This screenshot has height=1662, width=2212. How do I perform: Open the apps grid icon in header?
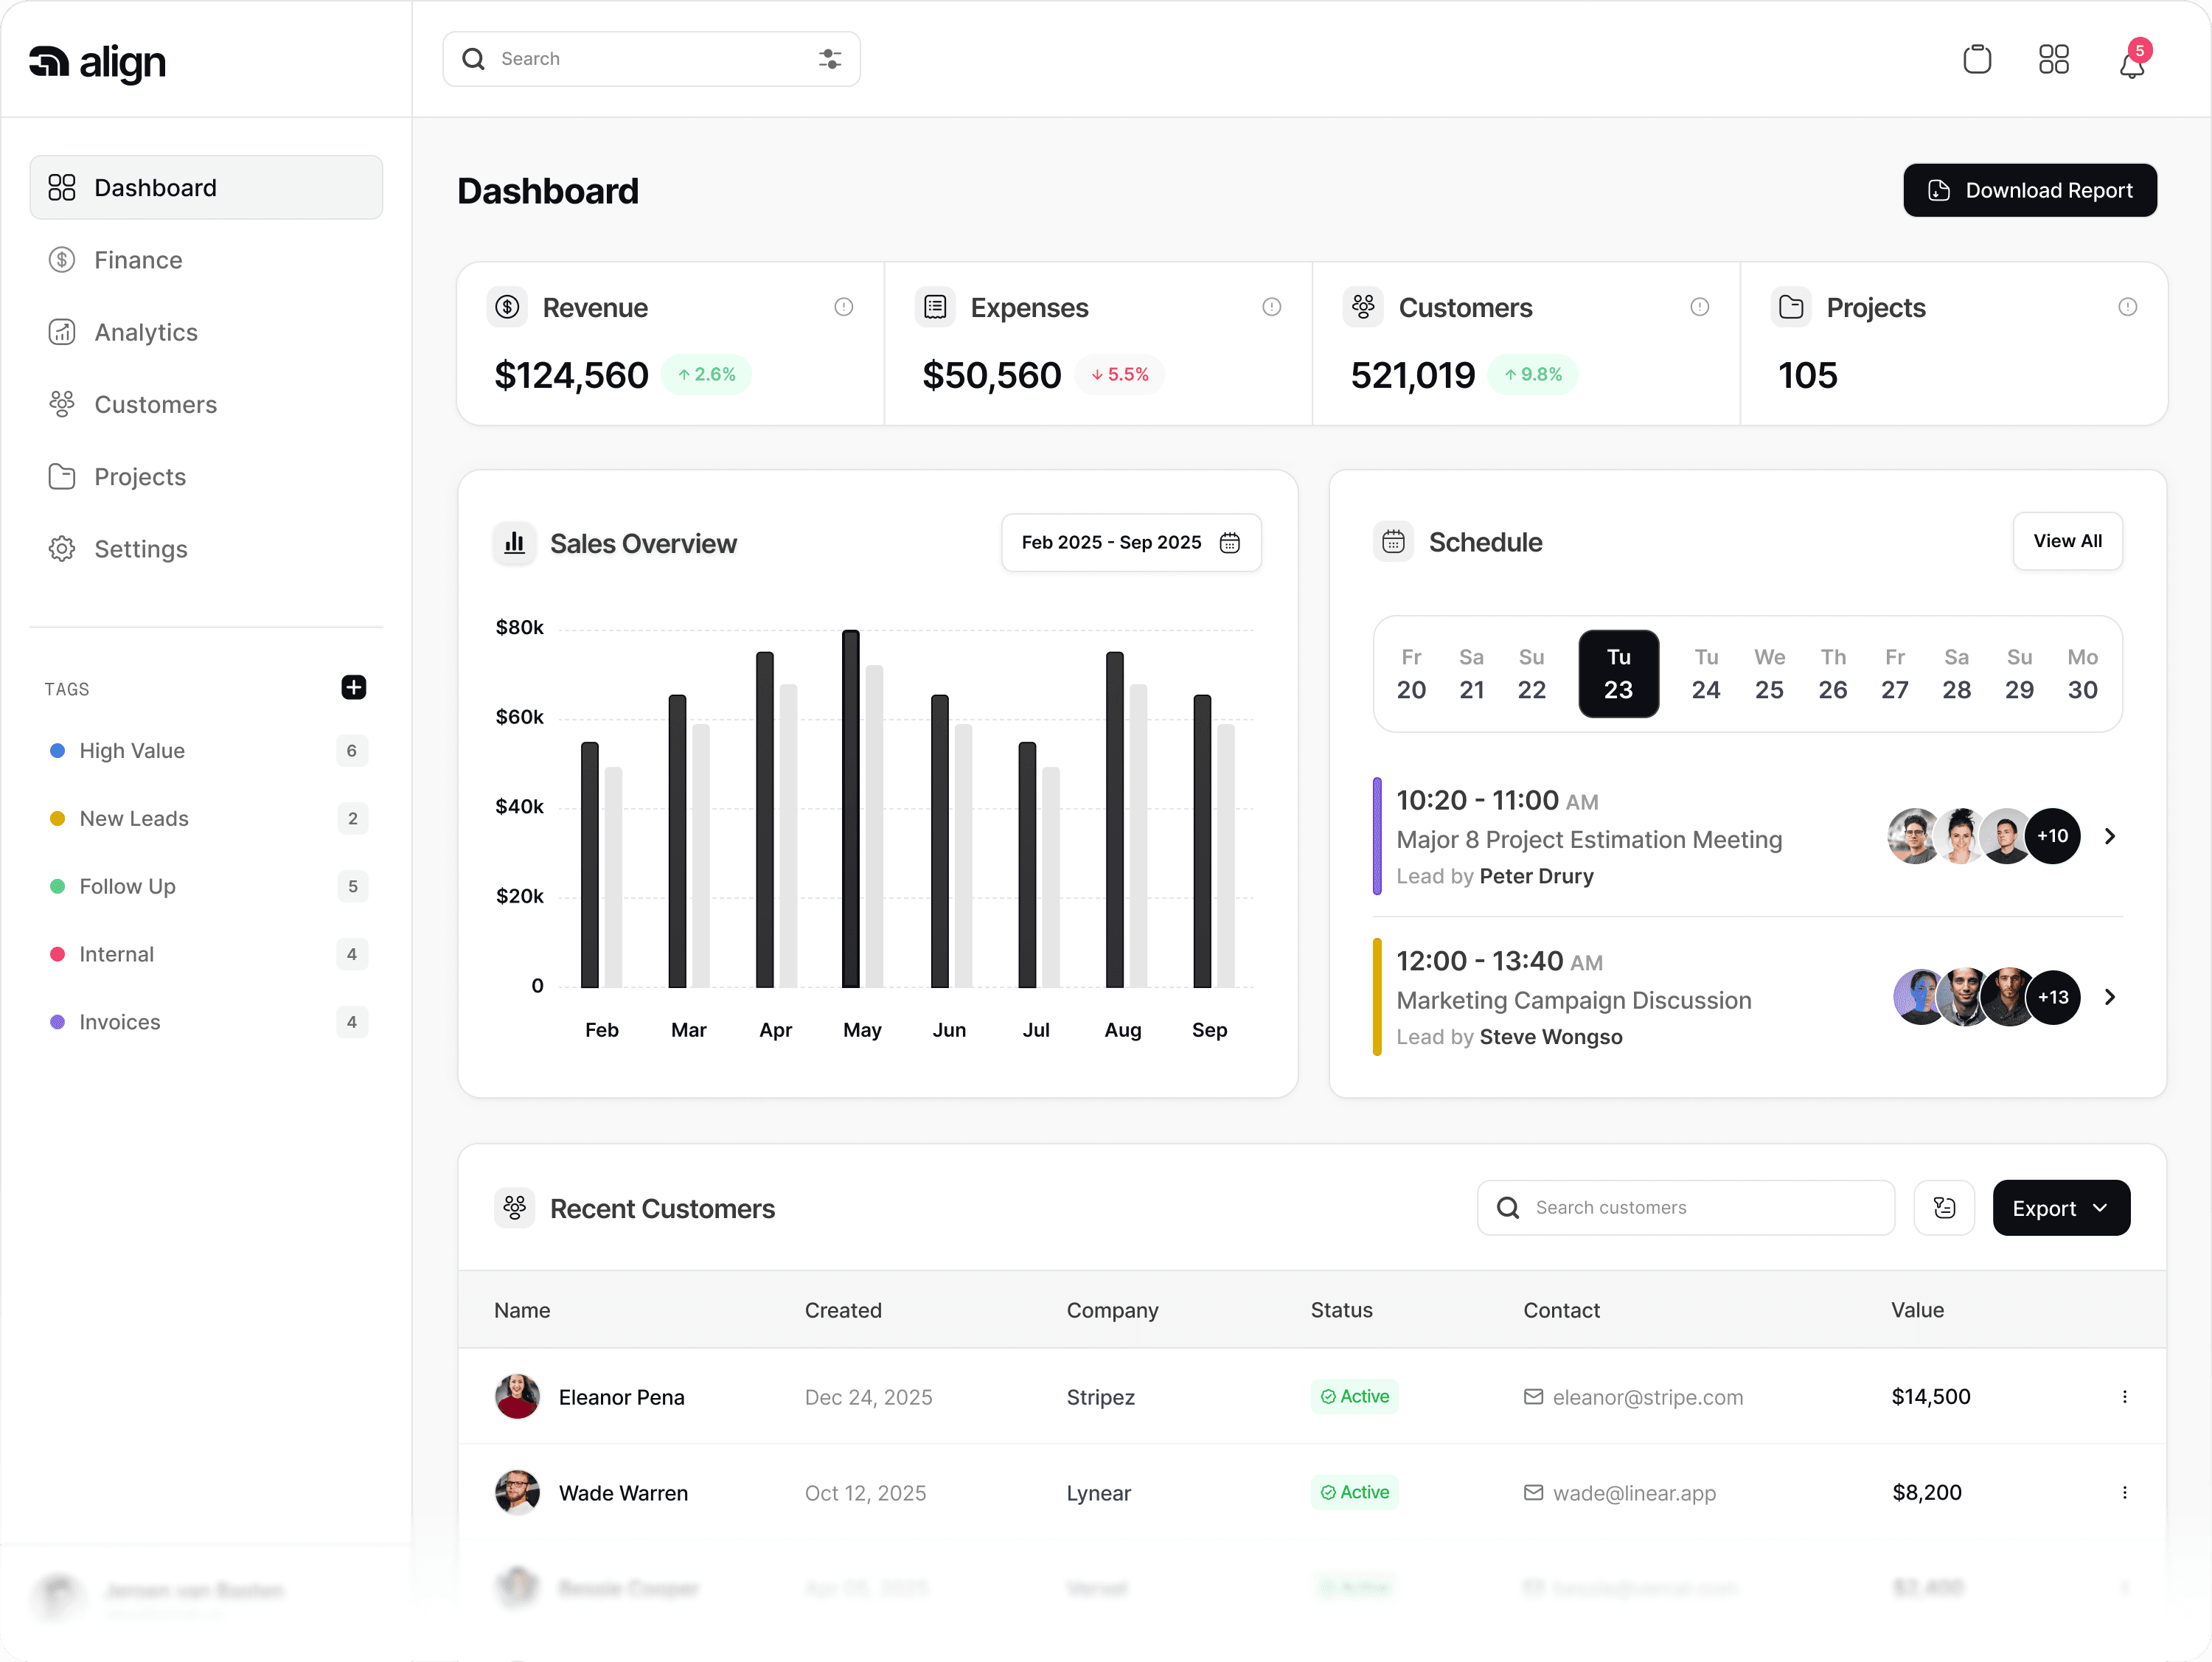pyautogui.click(x=2053, y=59)
